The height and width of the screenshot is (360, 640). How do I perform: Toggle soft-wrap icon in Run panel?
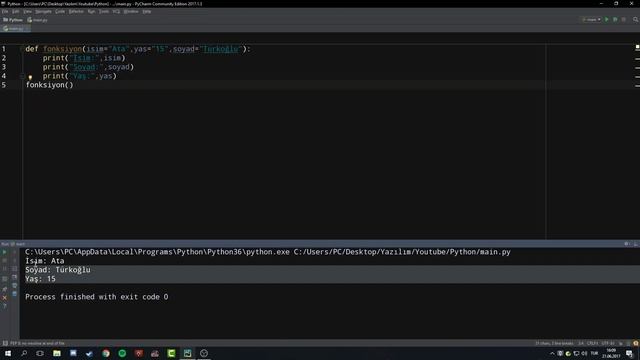pyautogui.click(x=14, y=269)
